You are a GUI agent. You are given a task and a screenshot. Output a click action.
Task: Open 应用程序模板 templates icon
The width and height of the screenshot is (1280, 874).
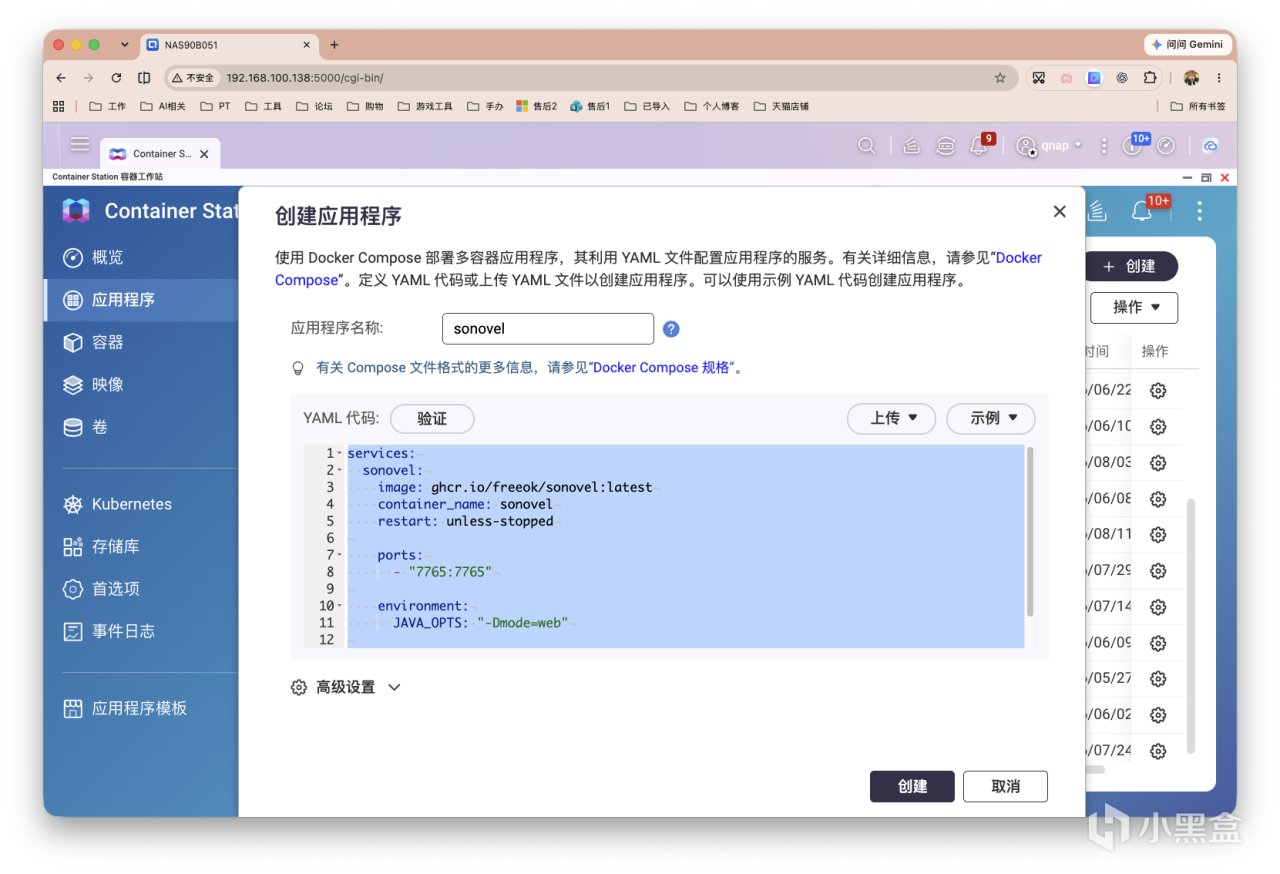(73, 708)
